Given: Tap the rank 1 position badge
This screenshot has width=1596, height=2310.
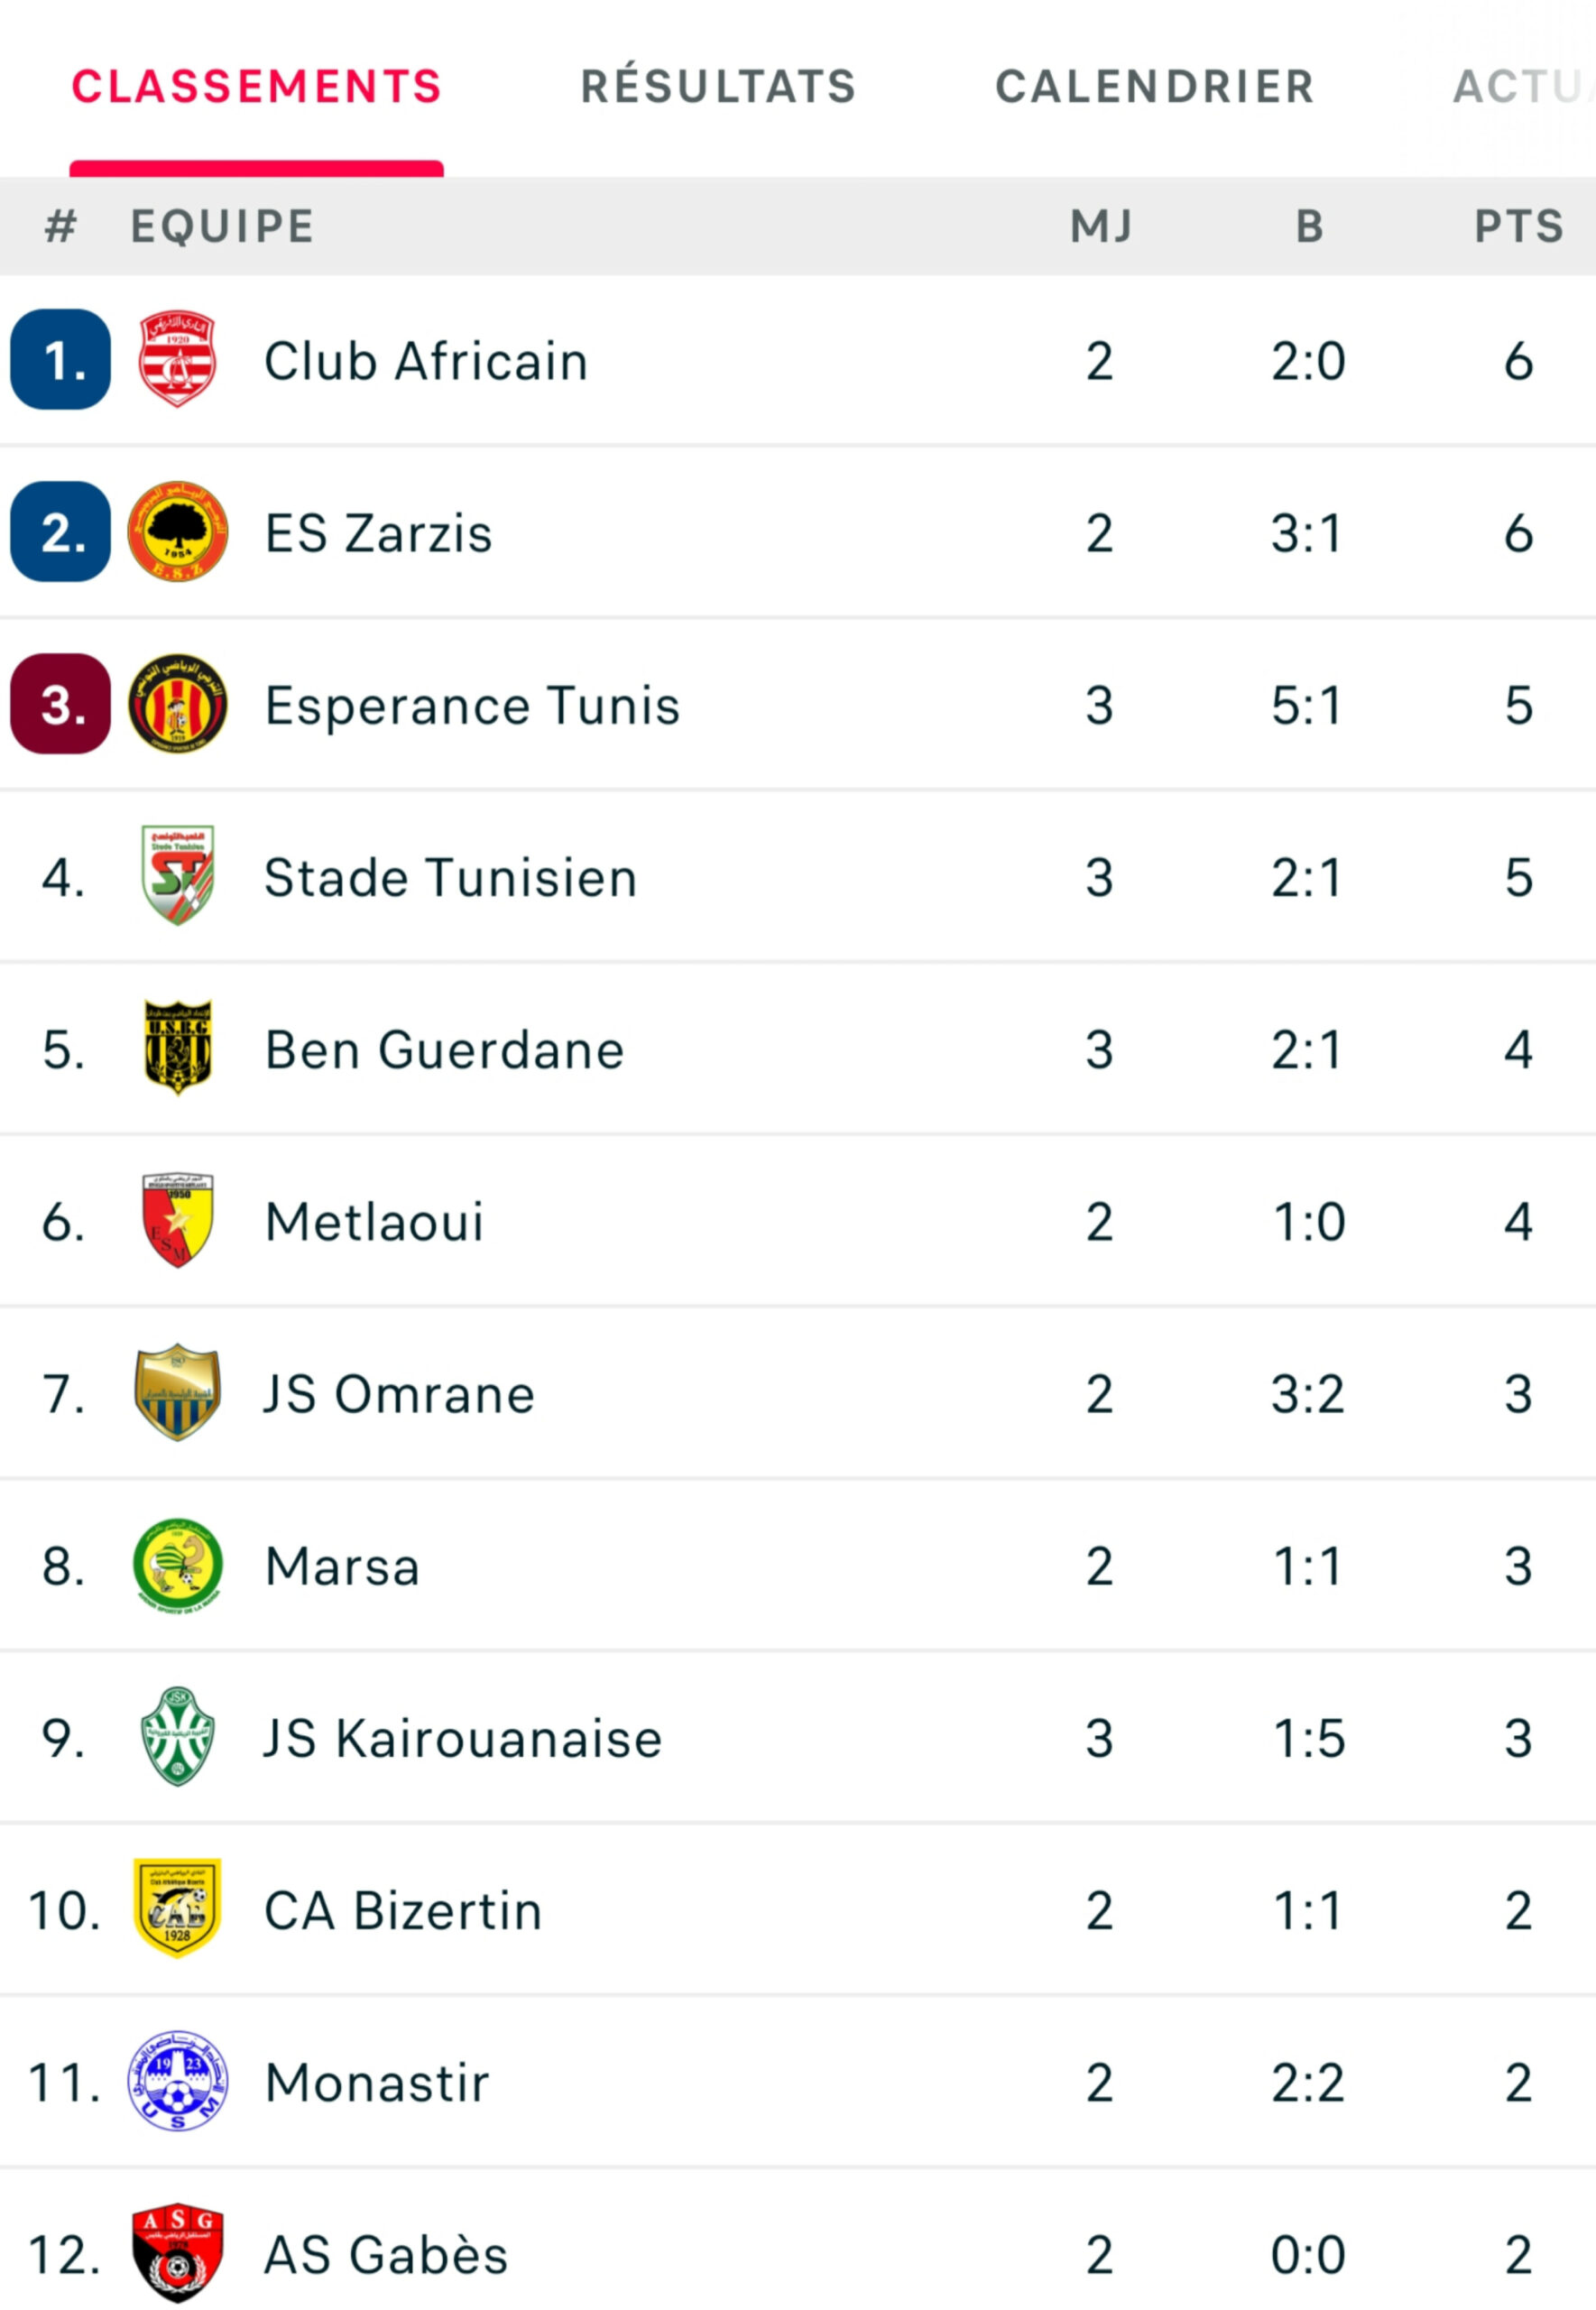Looking at the screenshot, I should [60, 359].
